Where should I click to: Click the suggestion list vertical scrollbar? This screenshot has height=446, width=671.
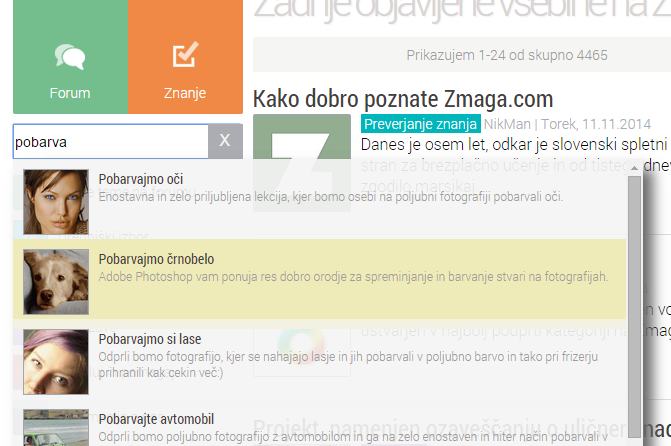(634, 300)
